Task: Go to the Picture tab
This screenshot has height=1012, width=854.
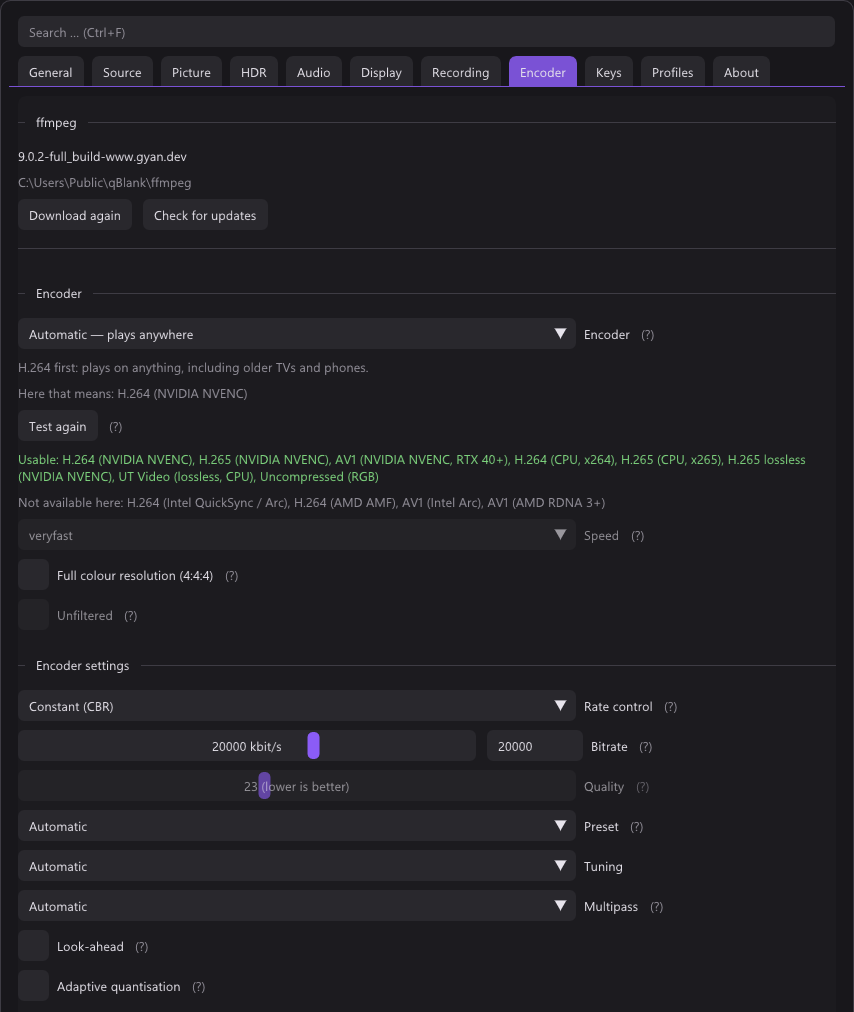Action: click(191, 72)
